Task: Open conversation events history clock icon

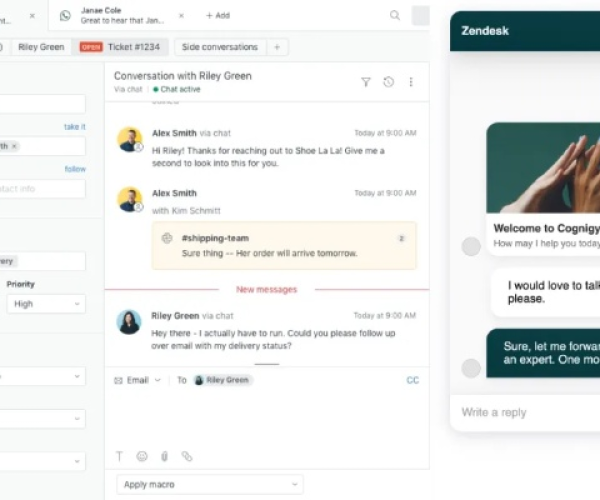Action: (x=388, y=82)
